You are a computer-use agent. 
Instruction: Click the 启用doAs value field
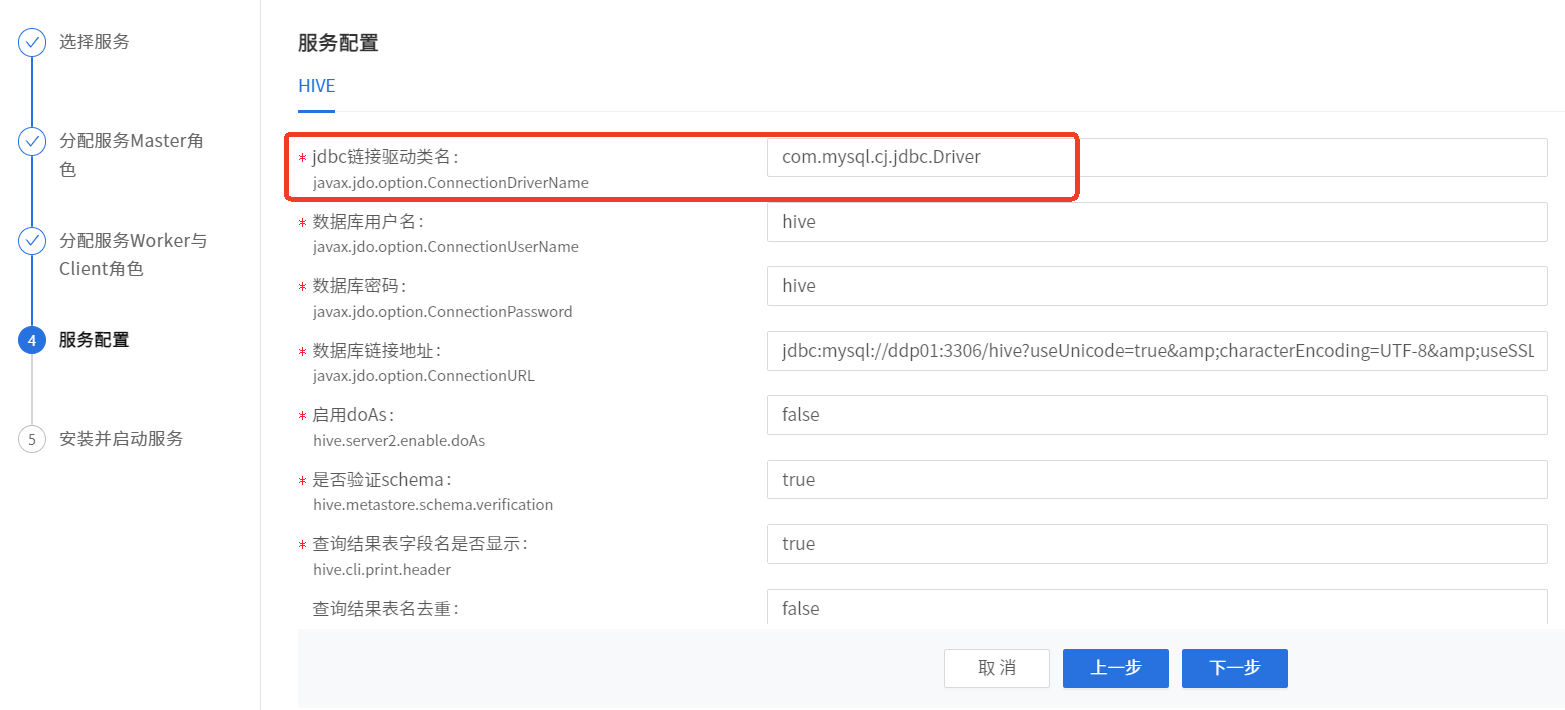pos(1156,415)
